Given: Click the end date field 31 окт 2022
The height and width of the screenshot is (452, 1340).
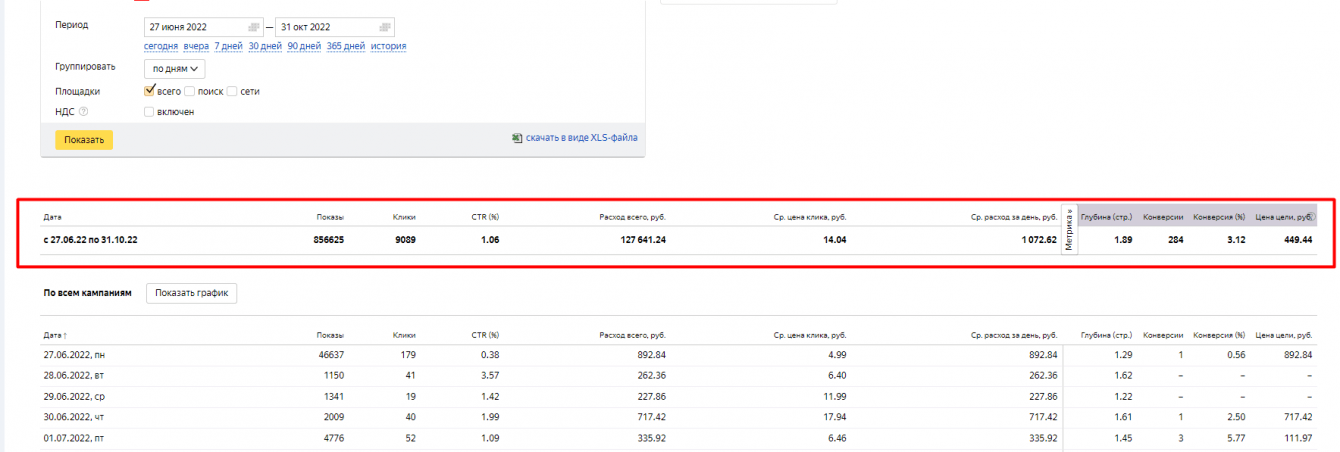Looking at the screenshot, I should [334, 27].
